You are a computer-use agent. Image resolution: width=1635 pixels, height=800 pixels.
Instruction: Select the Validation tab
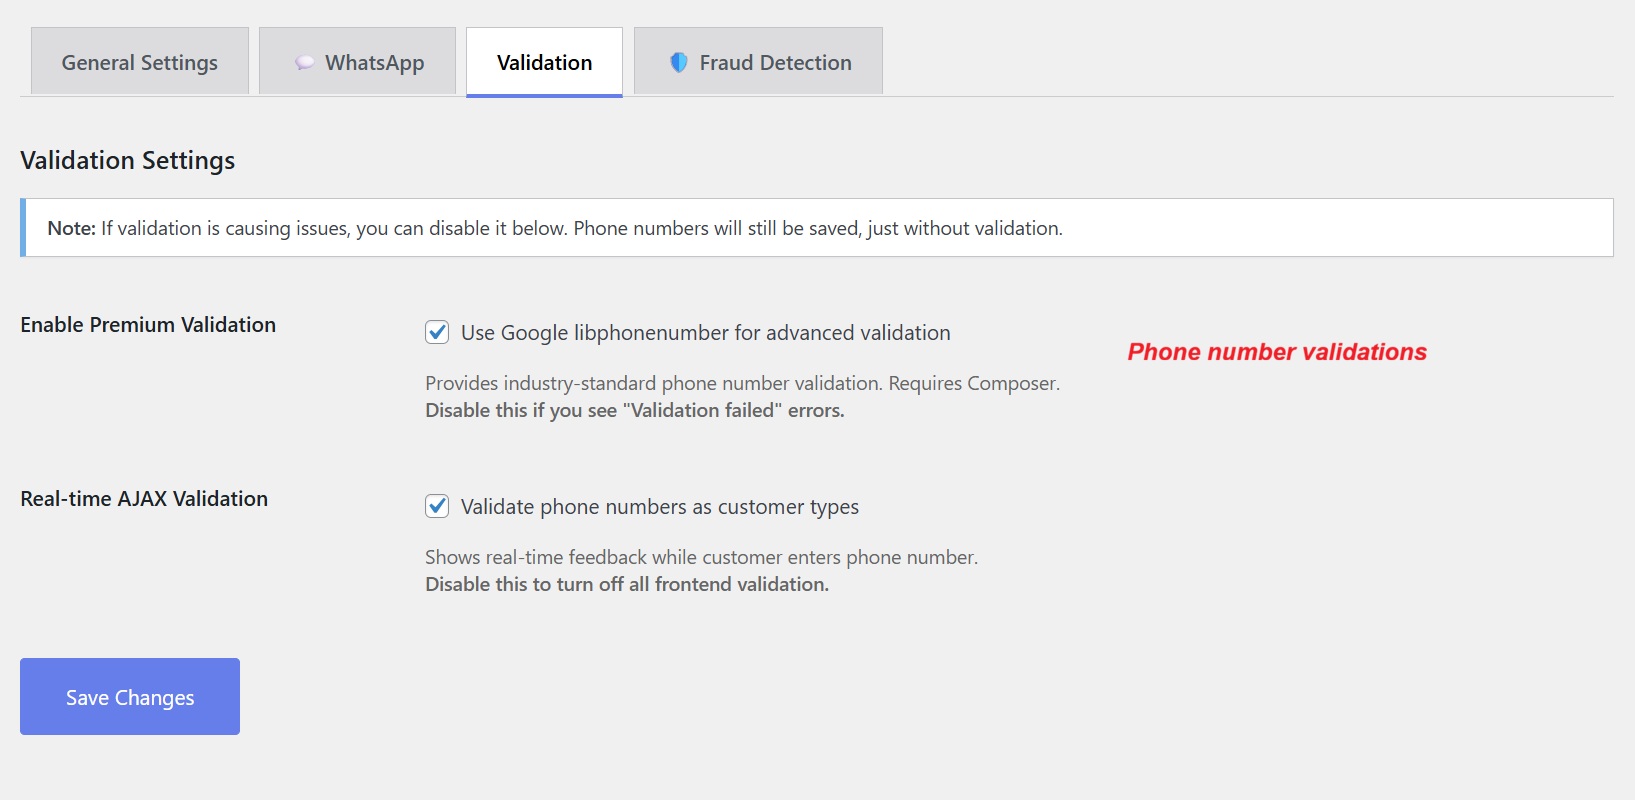coord(544,62)
